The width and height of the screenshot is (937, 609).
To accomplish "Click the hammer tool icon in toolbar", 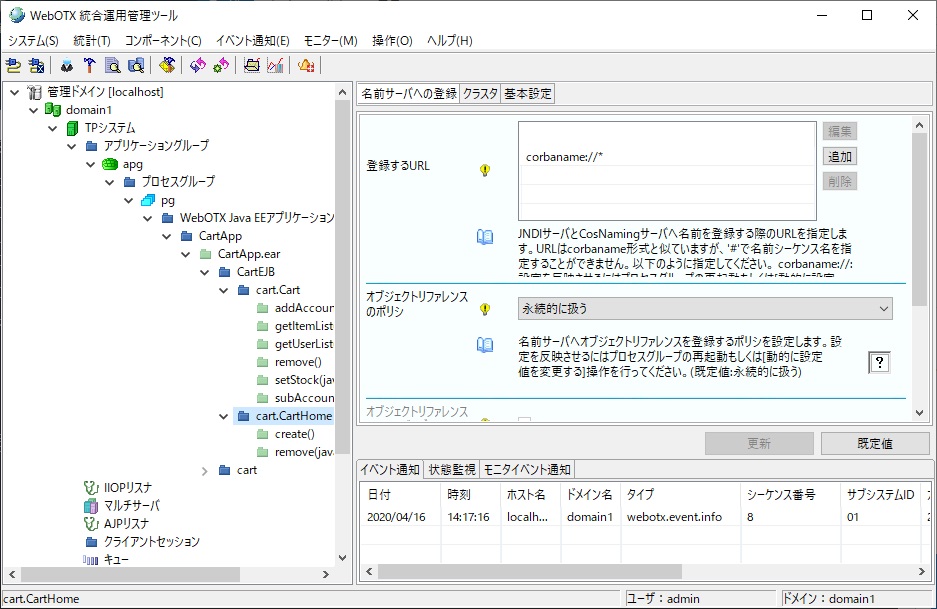I will 89,66.
